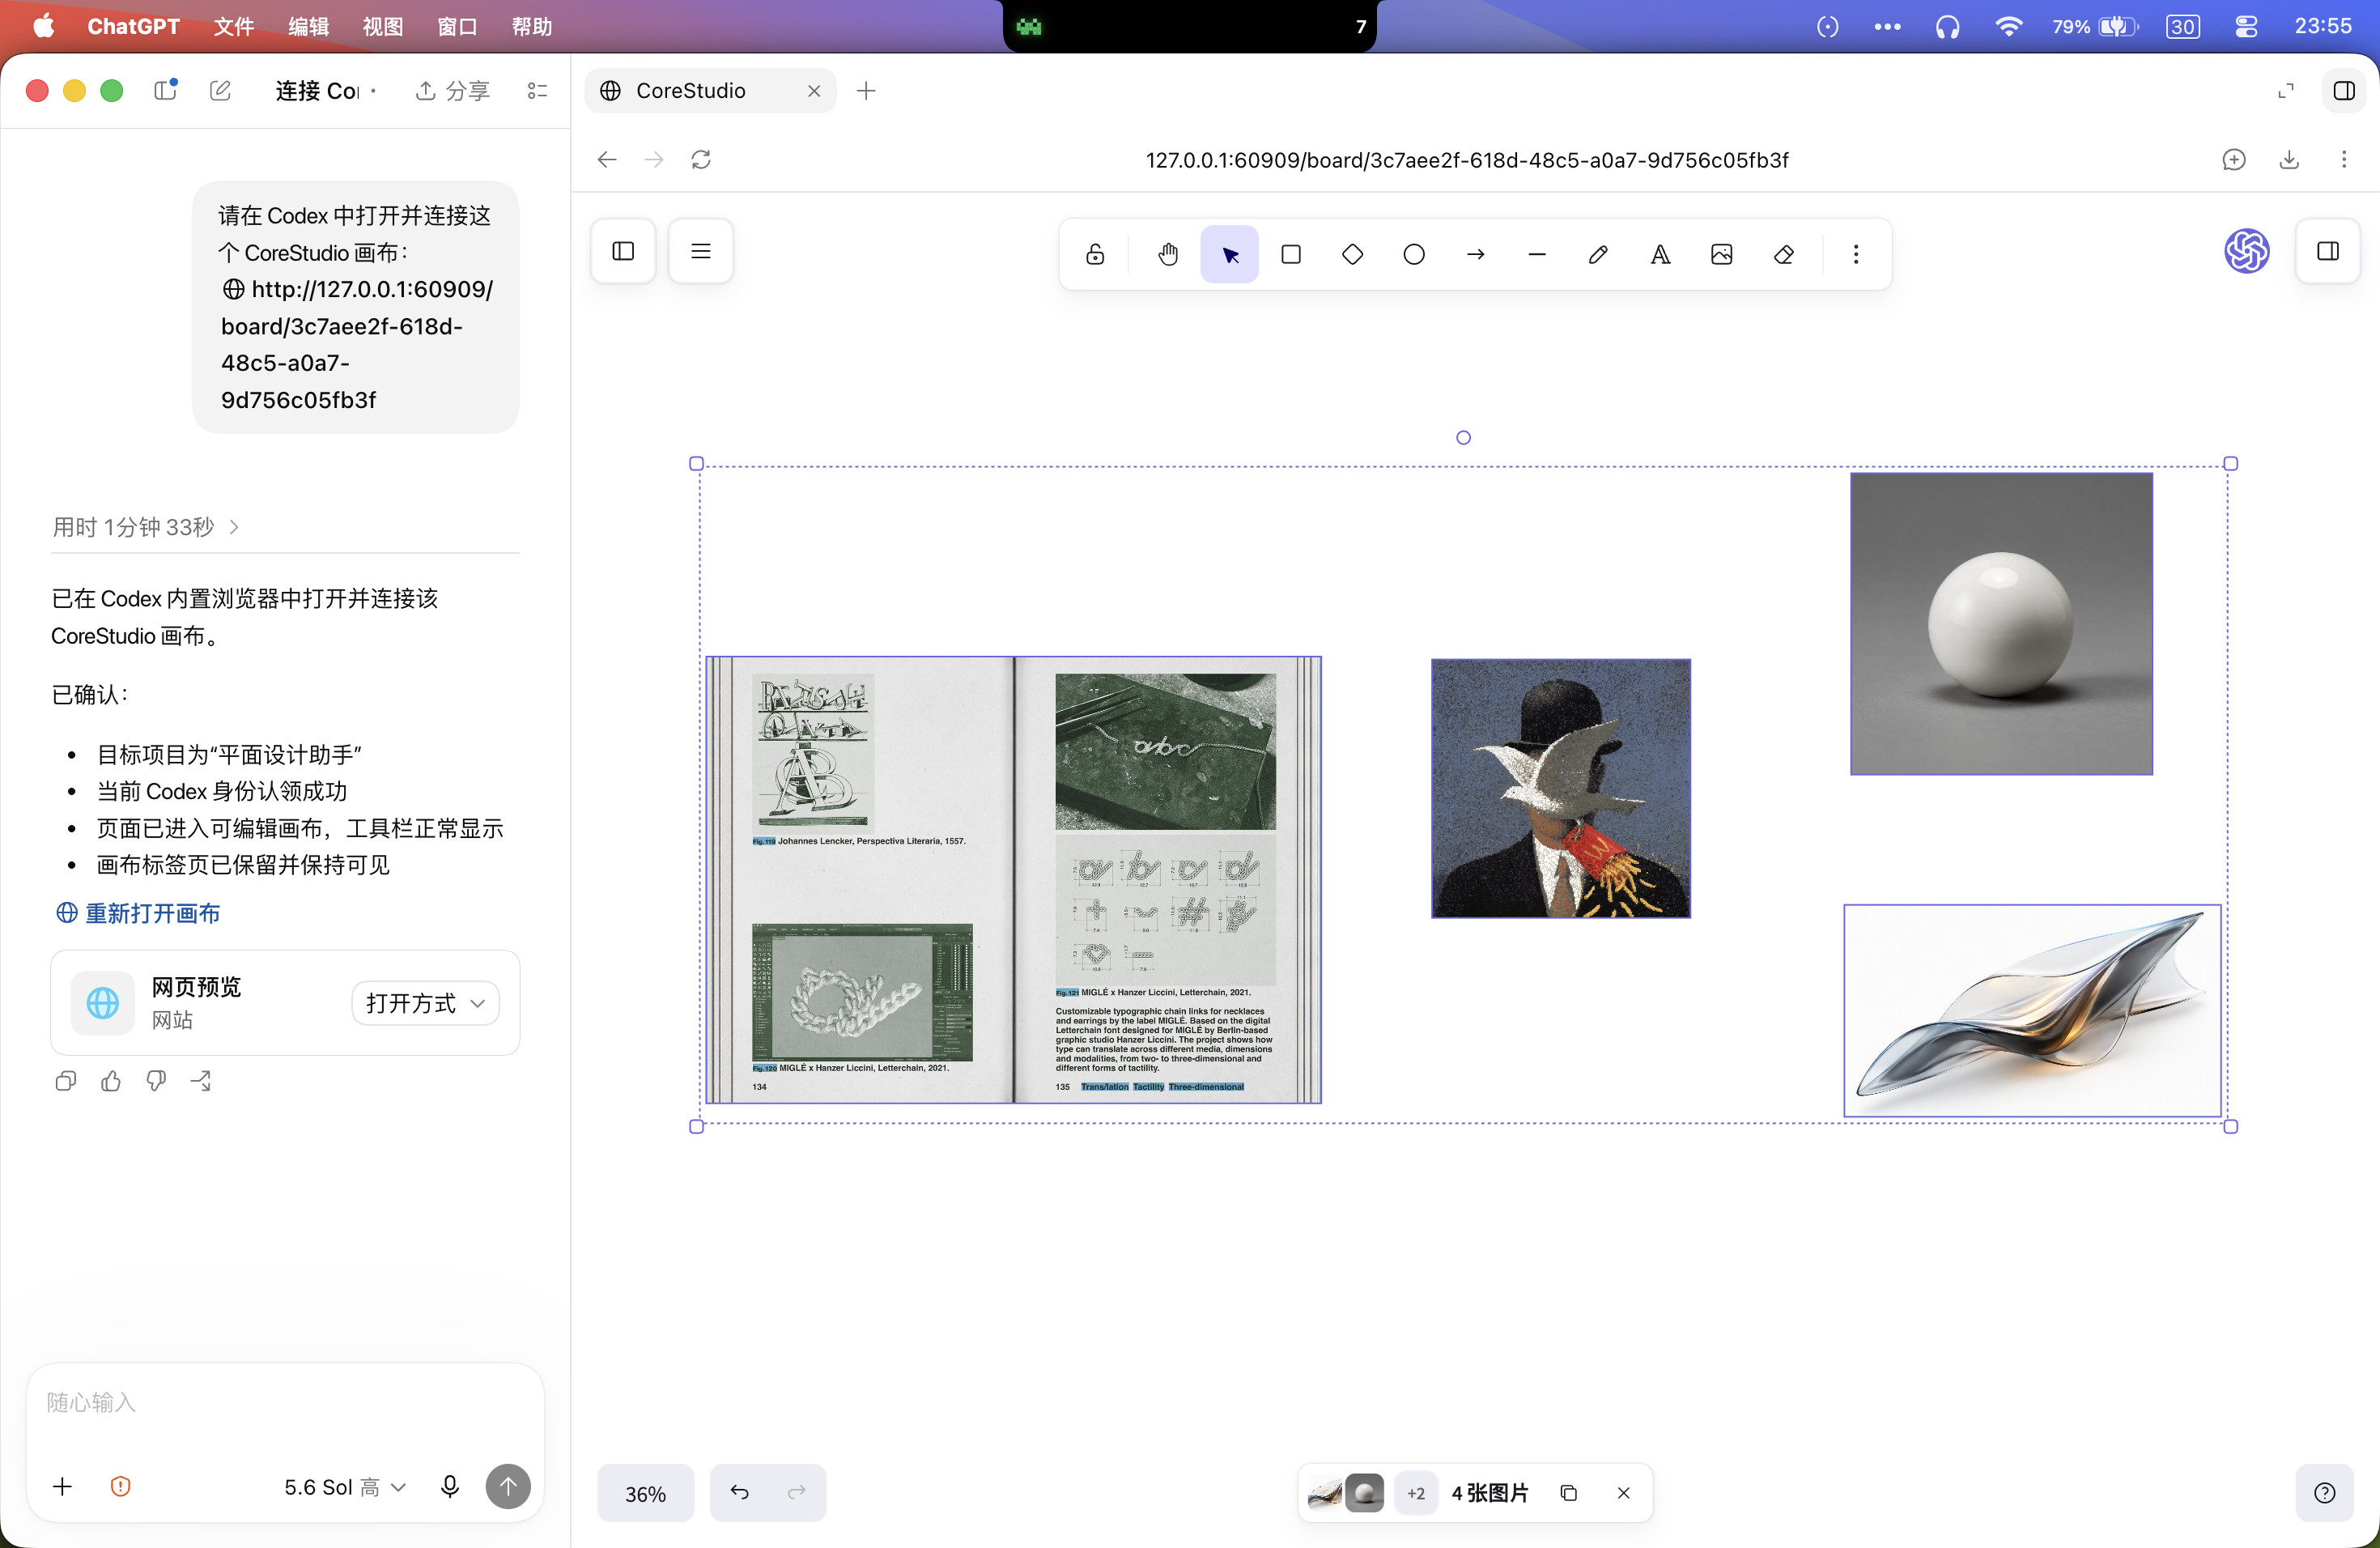Open the ChatGPT assistant on canvas
The width and height of the screenshot is (2380, 1548).
(x=2247, y=251)
